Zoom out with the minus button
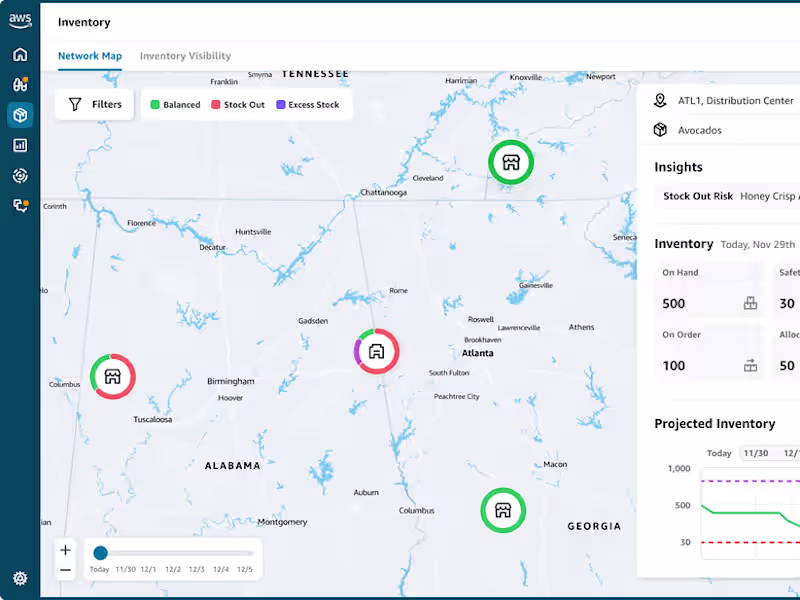800x600 pixels. coord(65,570)
